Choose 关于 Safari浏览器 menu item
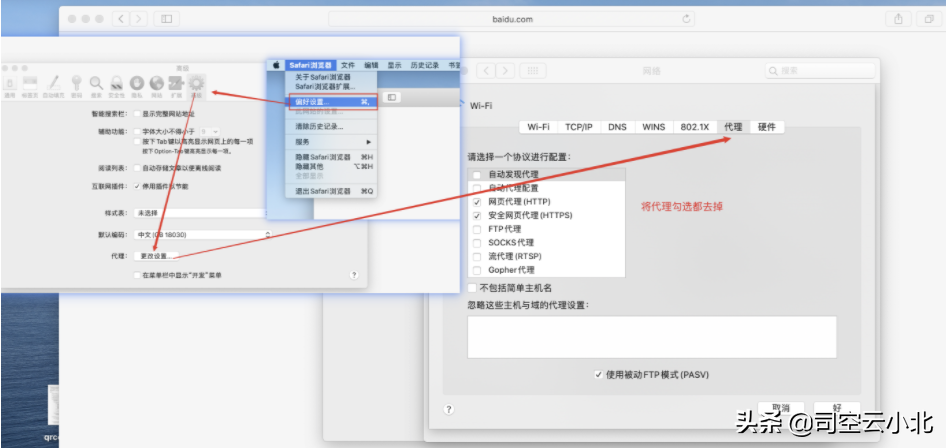 tap(331, 77)
